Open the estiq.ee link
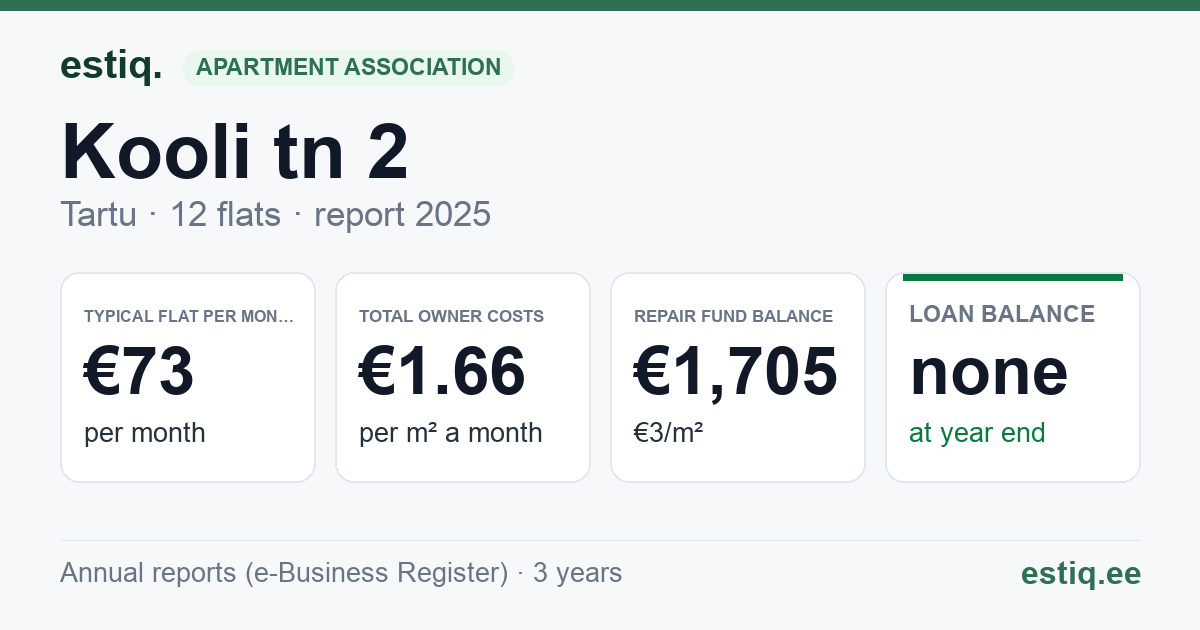This screenshot has height=630, width=1200. pyautogui.click(x=1081, y=573)
